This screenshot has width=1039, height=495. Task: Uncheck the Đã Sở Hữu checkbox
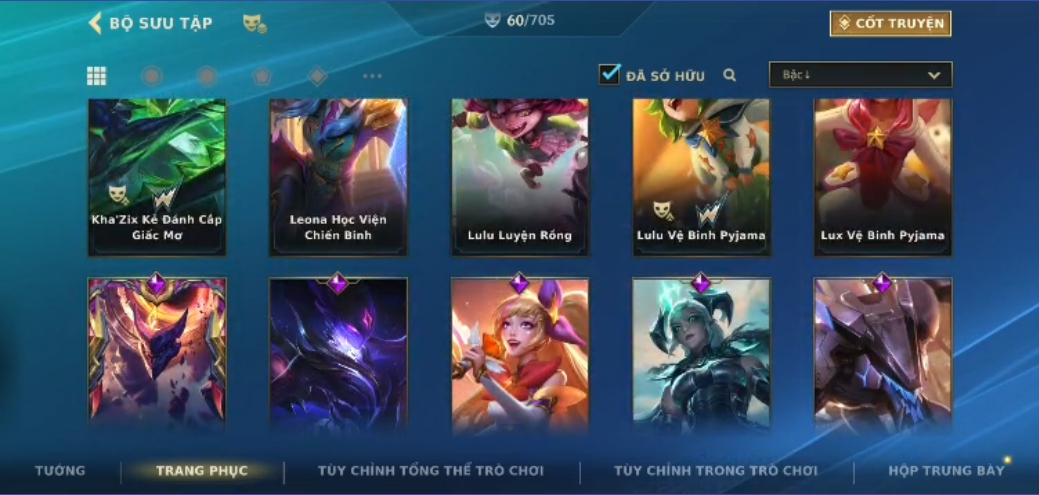coord(609,74)
